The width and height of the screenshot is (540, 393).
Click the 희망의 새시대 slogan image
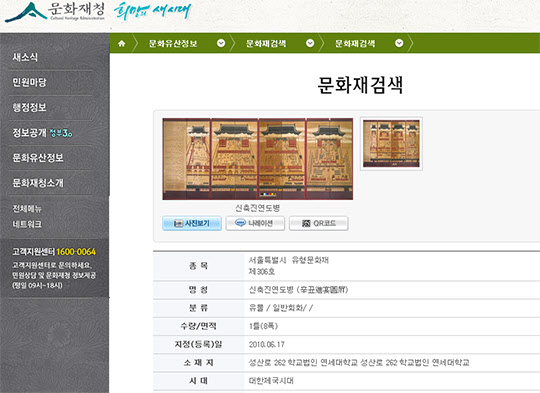(152, 11)
